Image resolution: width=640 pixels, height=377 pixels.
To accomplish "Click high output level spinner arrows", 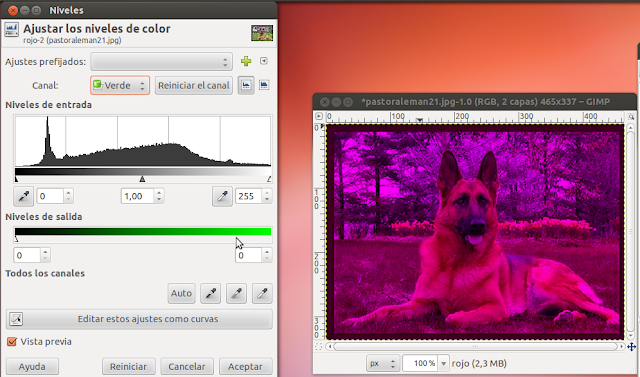I will (267, 255).
